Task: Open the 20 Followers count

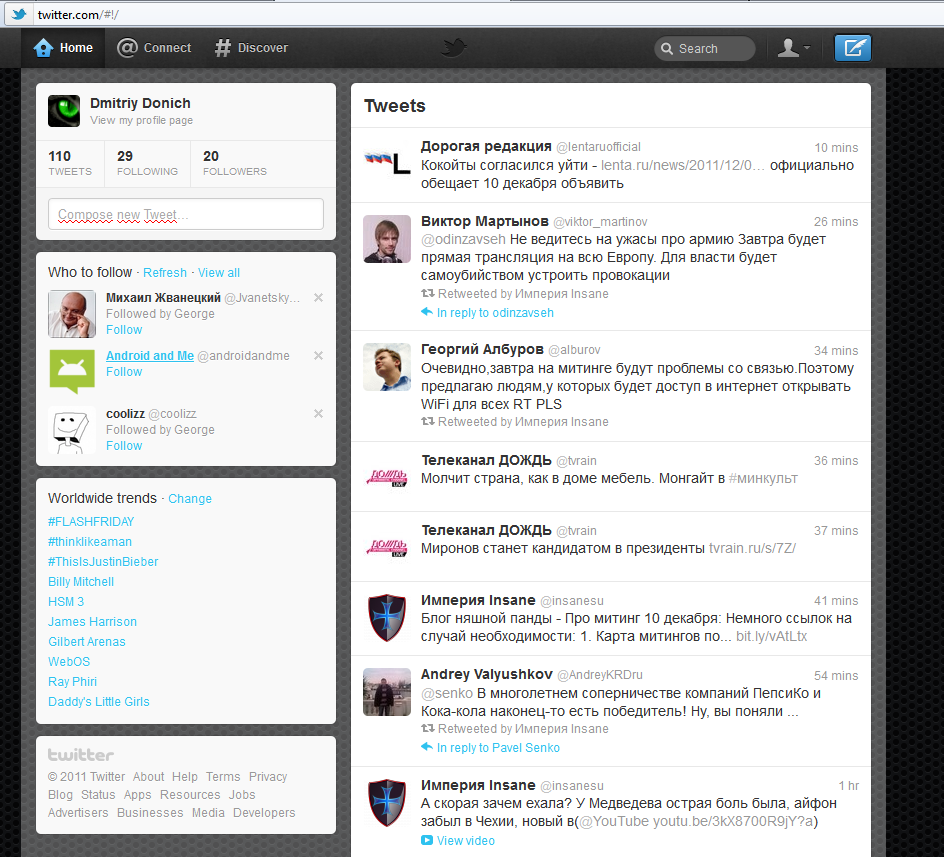Action: 235,163
